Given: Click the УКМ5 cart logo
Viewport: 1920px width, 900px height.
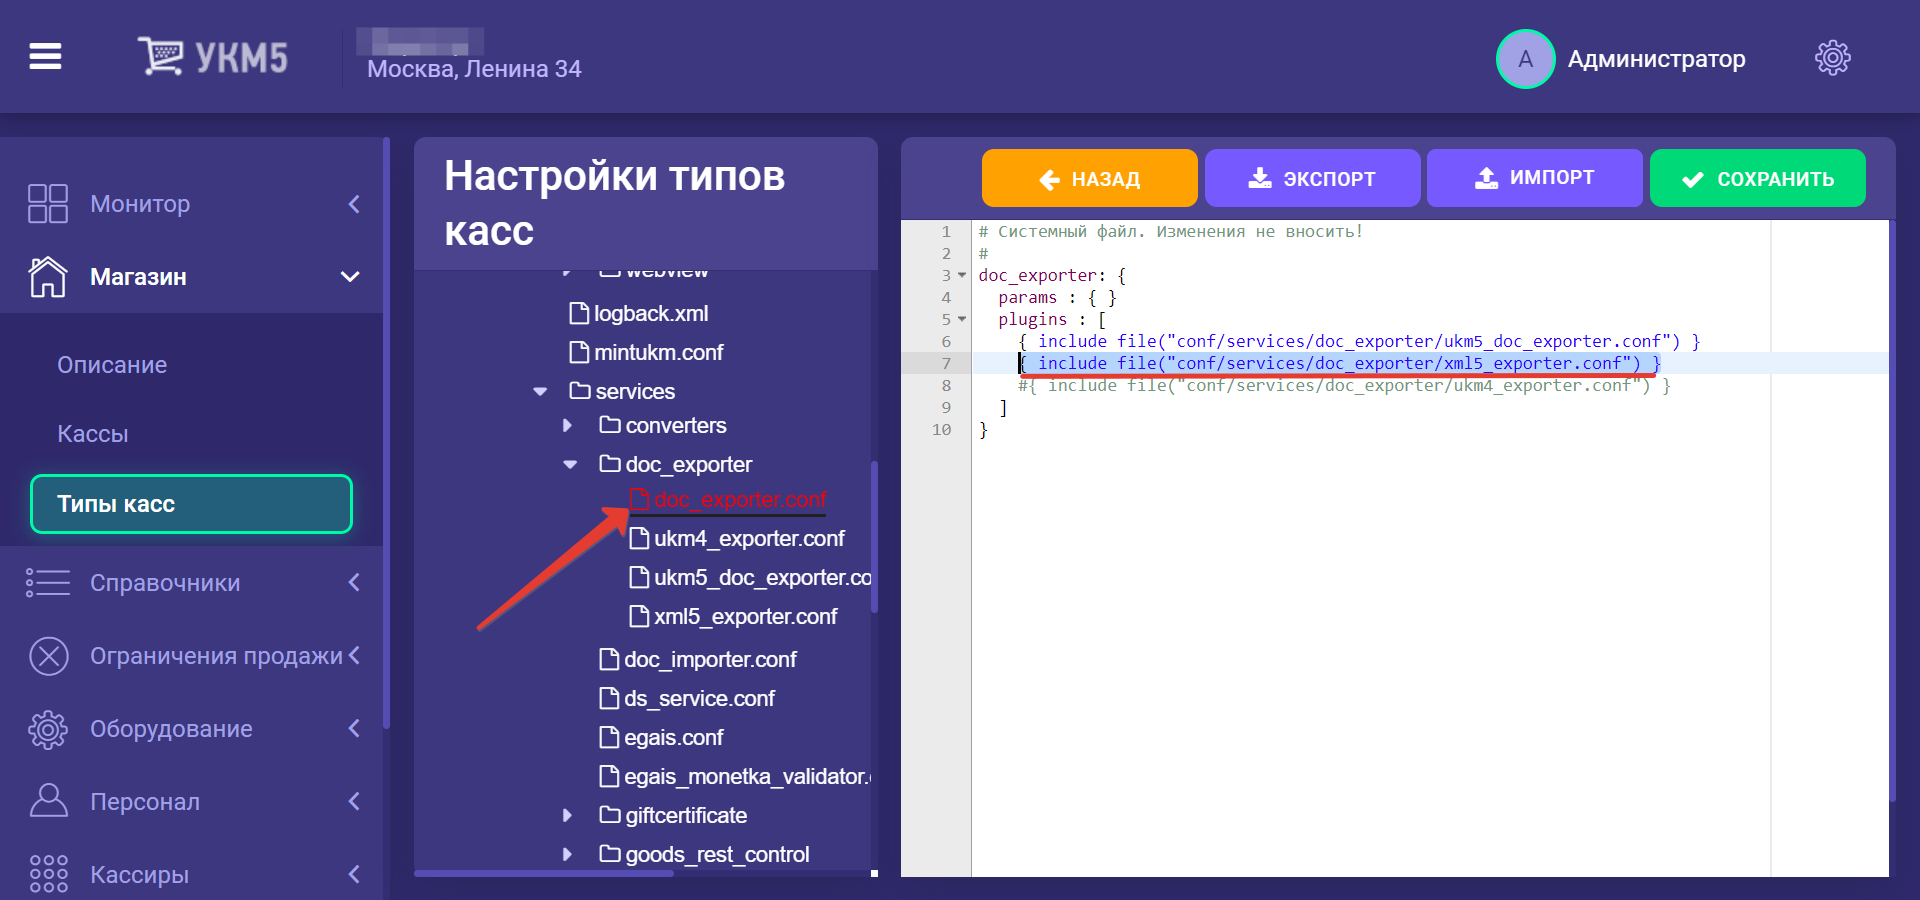Looking at the screenshot, I should click(212, 57).
